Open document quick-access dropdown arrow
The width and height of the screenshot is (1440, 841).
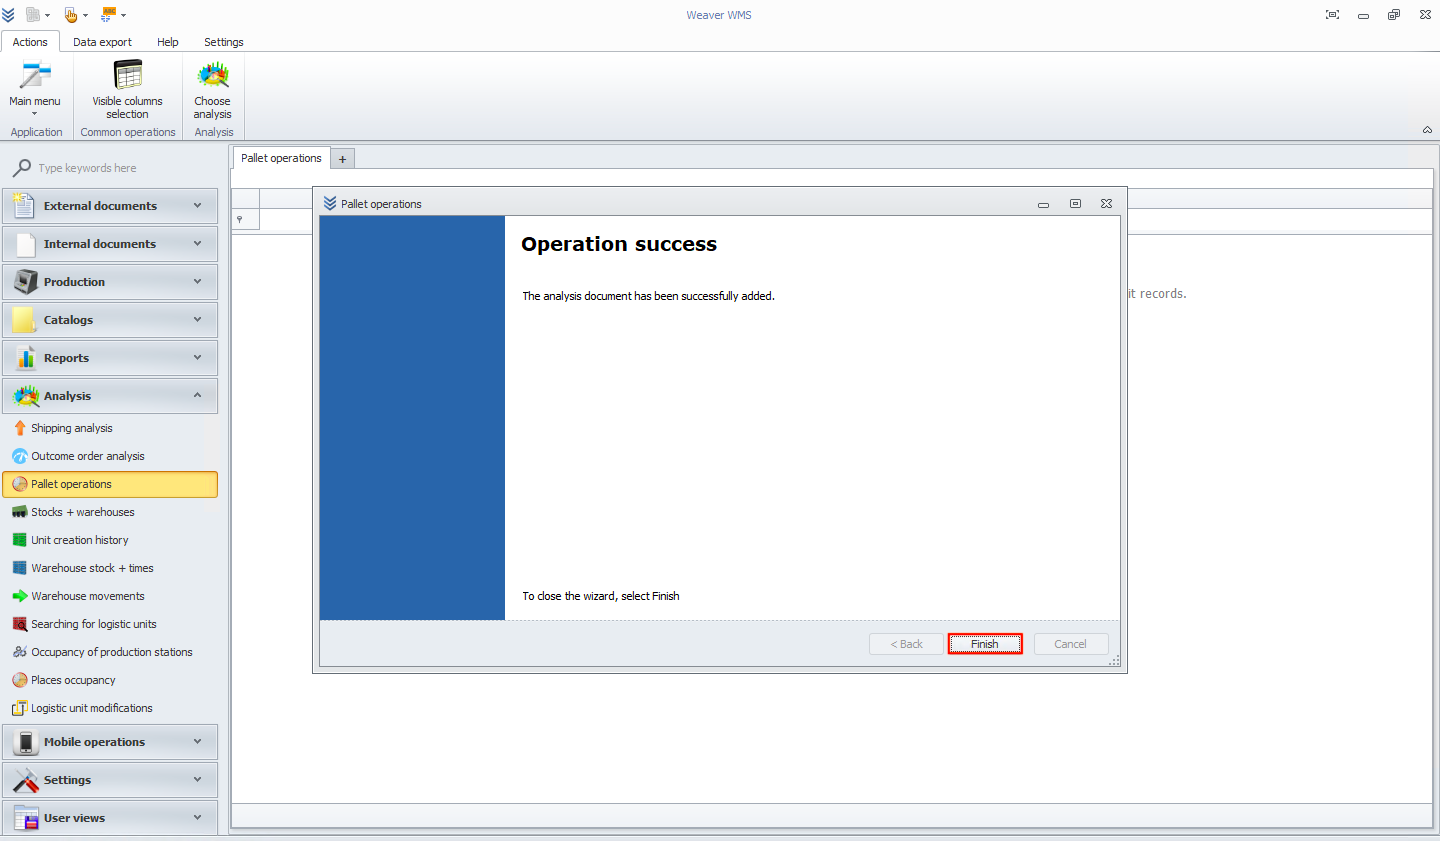[47, 15]
